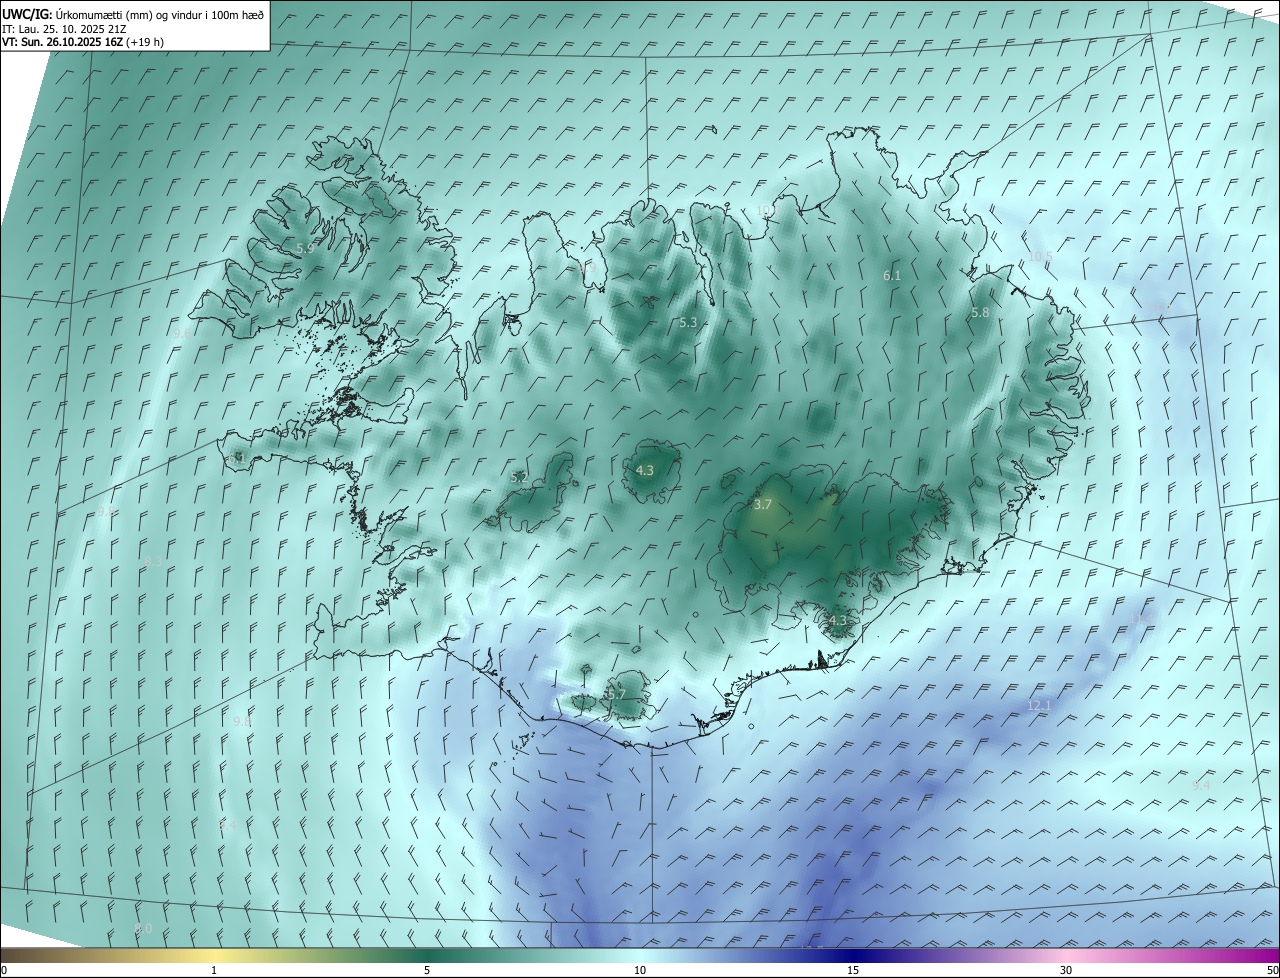Click the 5.8 value label on the map
Screen dimensions: 1280x978
980,312
